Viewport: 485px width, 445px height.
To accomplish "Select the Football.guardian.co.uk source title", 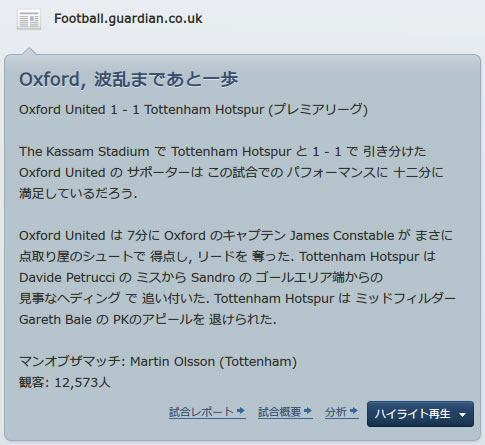I will [128, 19].
